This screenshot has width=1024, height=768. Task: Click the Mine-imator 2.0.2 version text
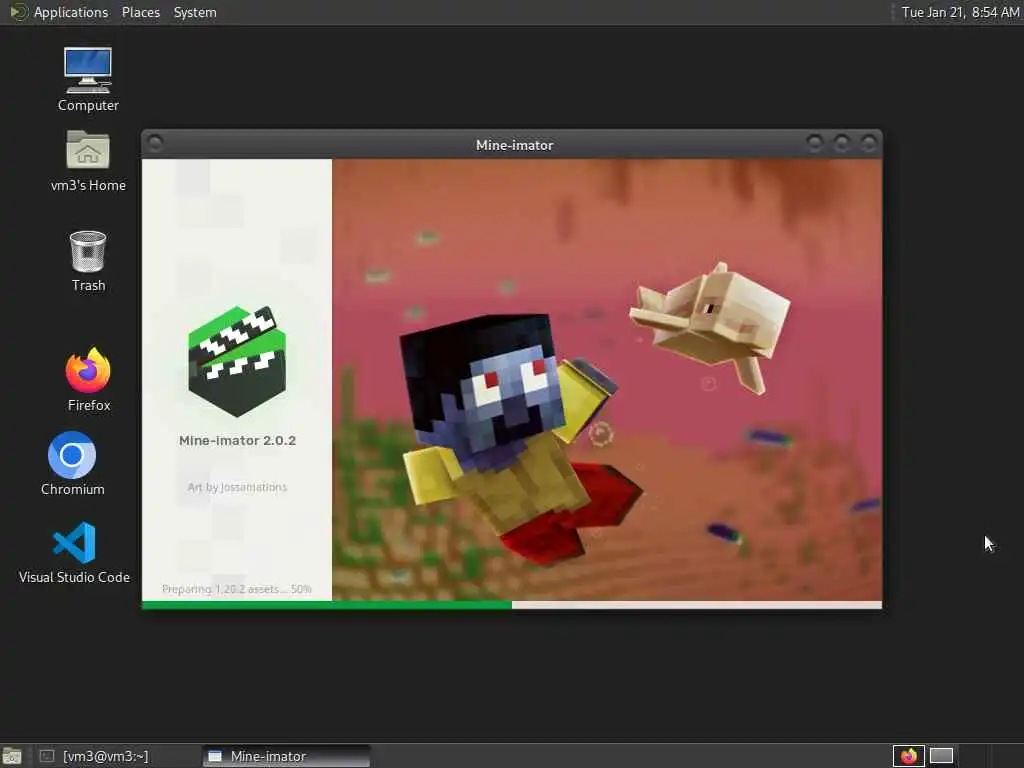point(238,441)
